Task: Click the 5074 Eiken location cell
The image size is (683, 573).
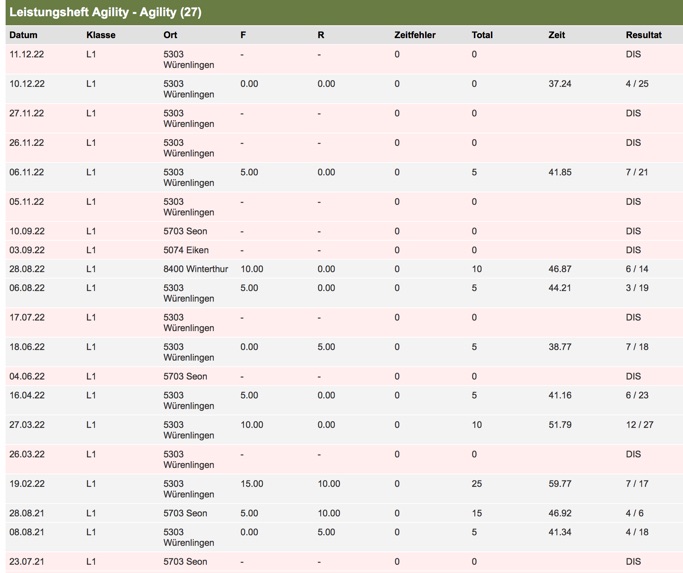Action: [186, 250]
